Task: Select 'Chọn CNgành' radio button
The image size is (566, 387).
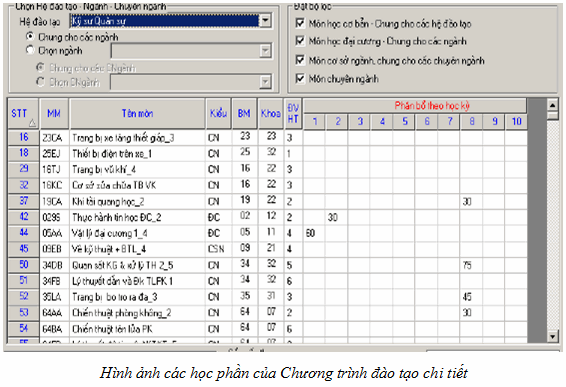Action: 40,82
